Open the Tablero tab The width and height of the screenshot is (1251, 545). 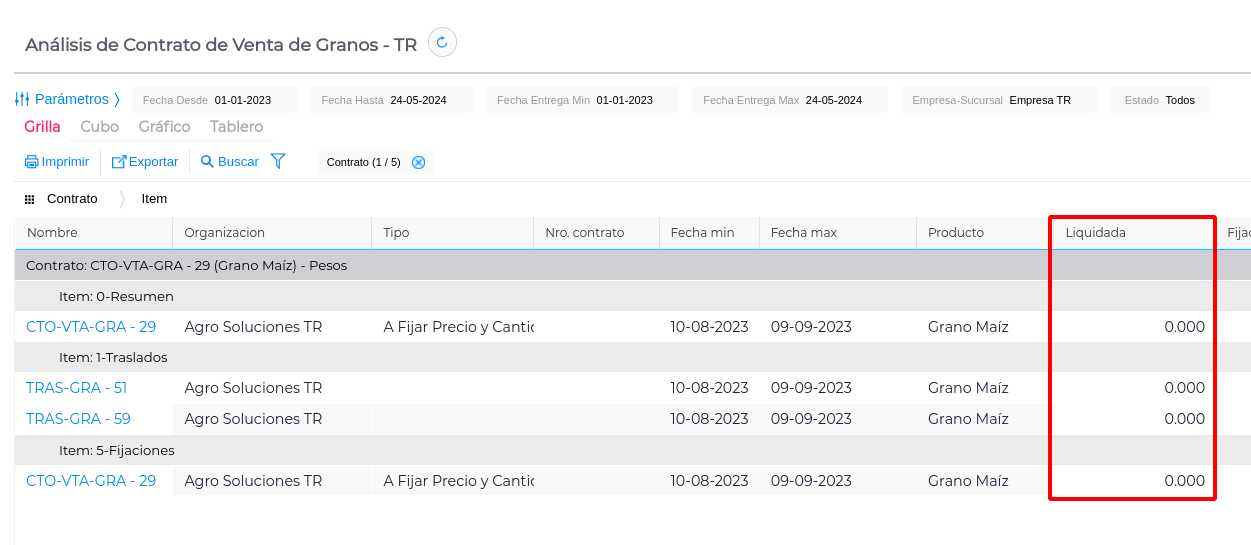[236, 127]
